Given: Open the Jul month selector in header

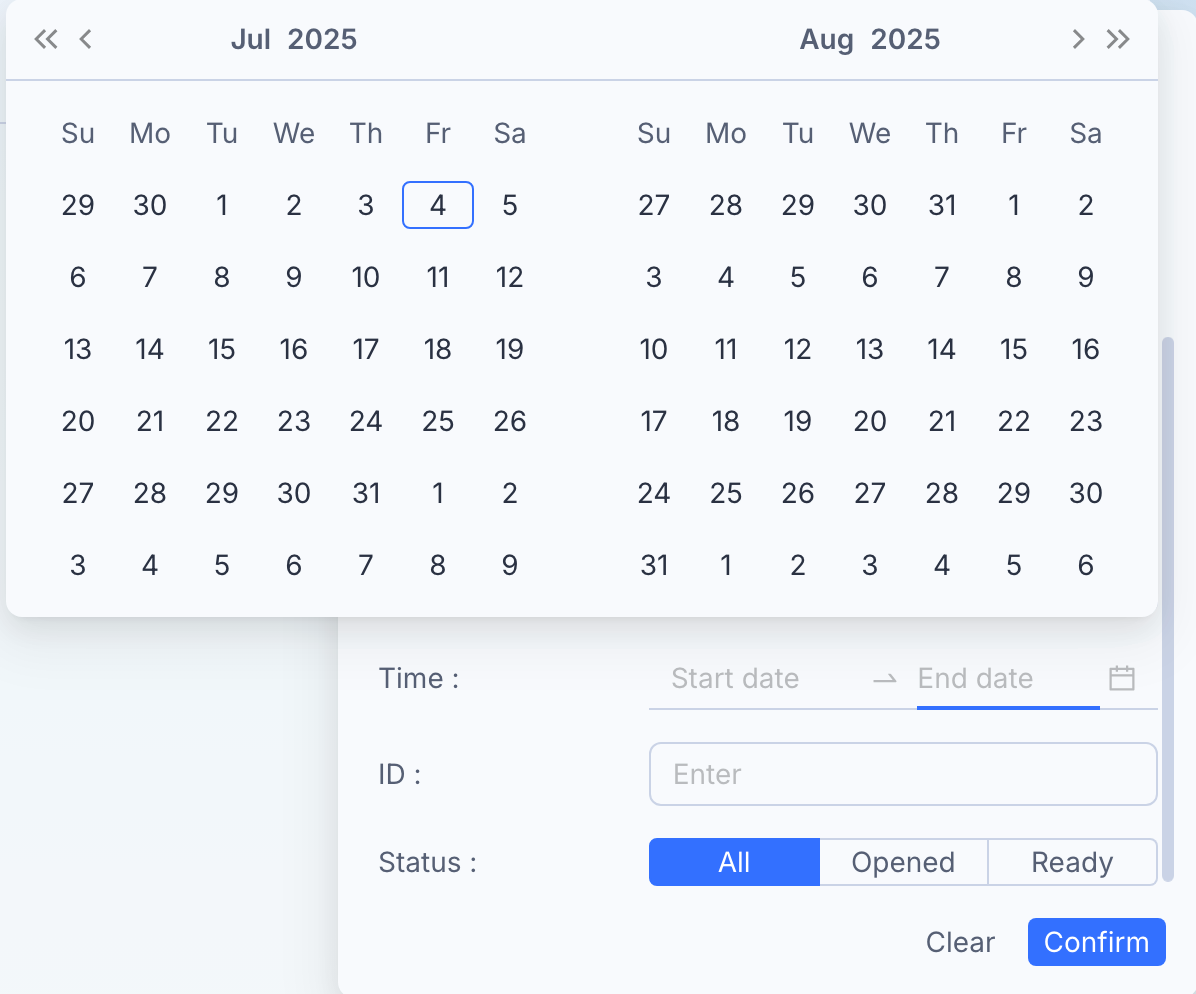Looking at the screenshot, I should [x=251, y=39].
